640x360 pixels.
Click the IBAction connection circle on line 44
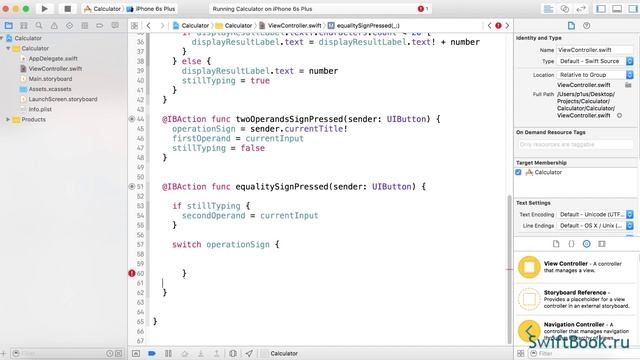tap(131, 119)
